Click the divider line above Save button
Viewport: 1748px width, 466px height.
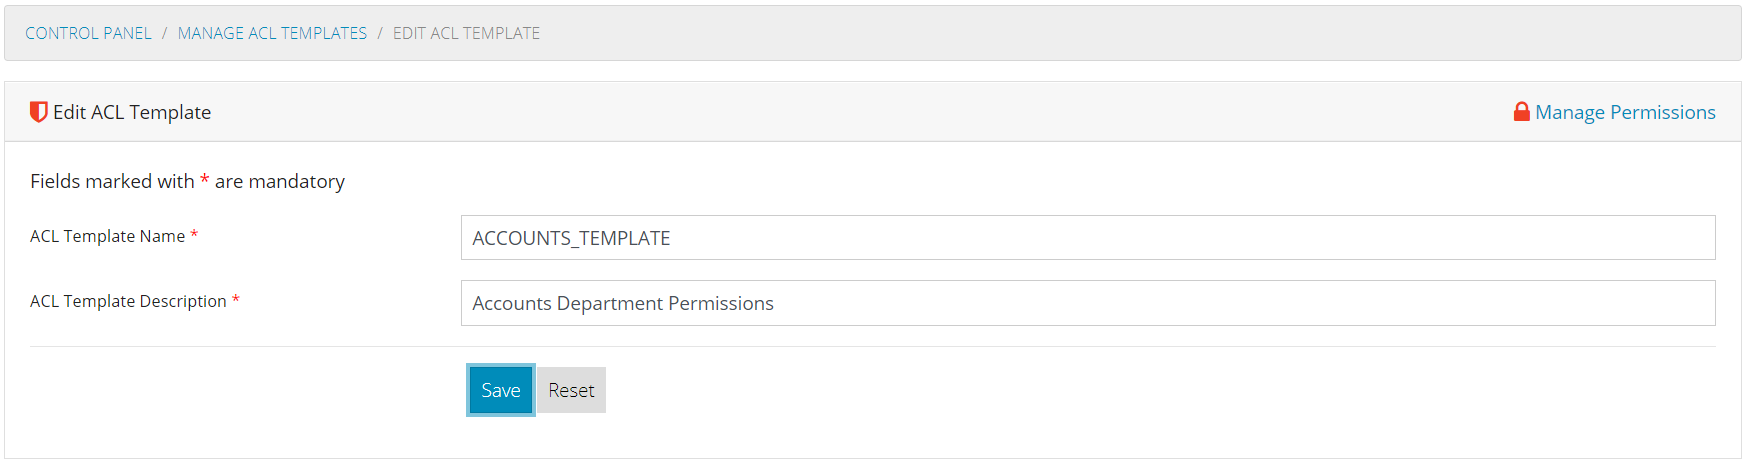(x=873, y=346)
